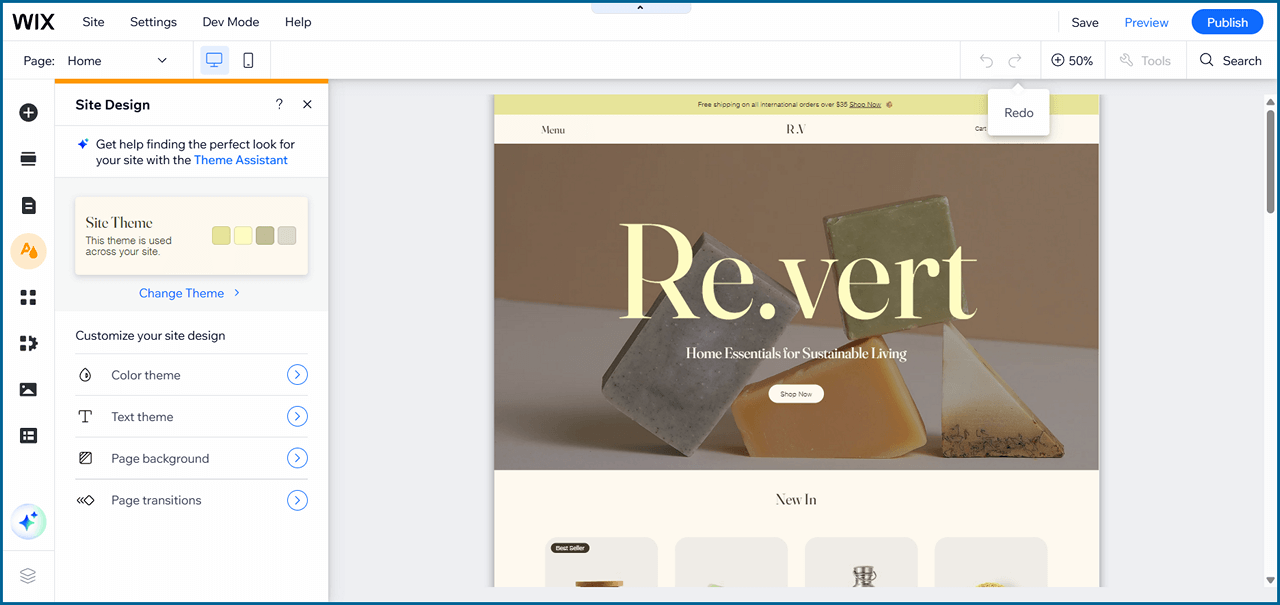This screenshot has height=605, width=1280.
Task: Open the Add Elements plus icon
Action: click(28, 112)
